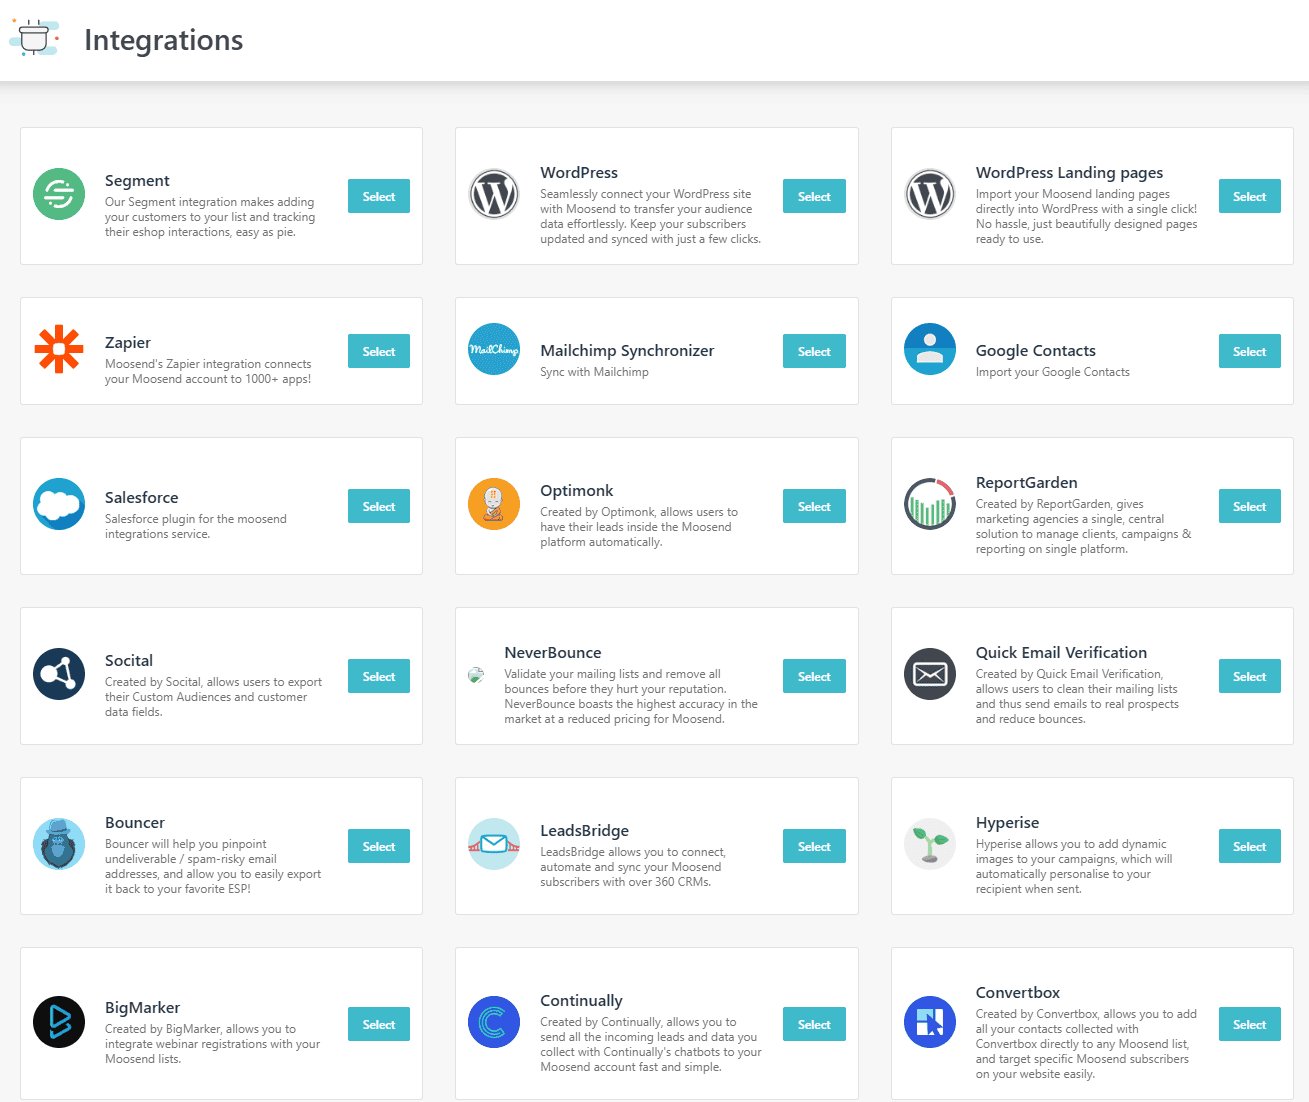Select the Convertbox integration

[1250, 1024]
